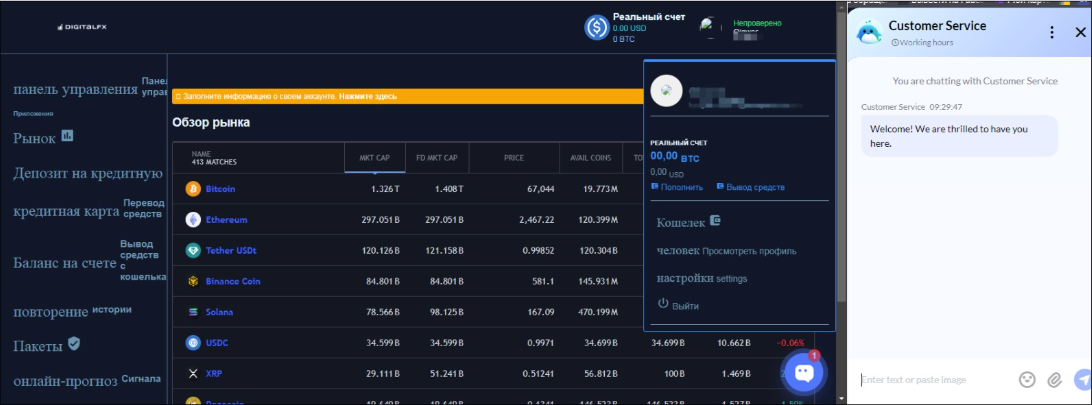Click the XRP coin icon
The width and height of the screenshot is (1092, 405).
click(x=193, y=374)
